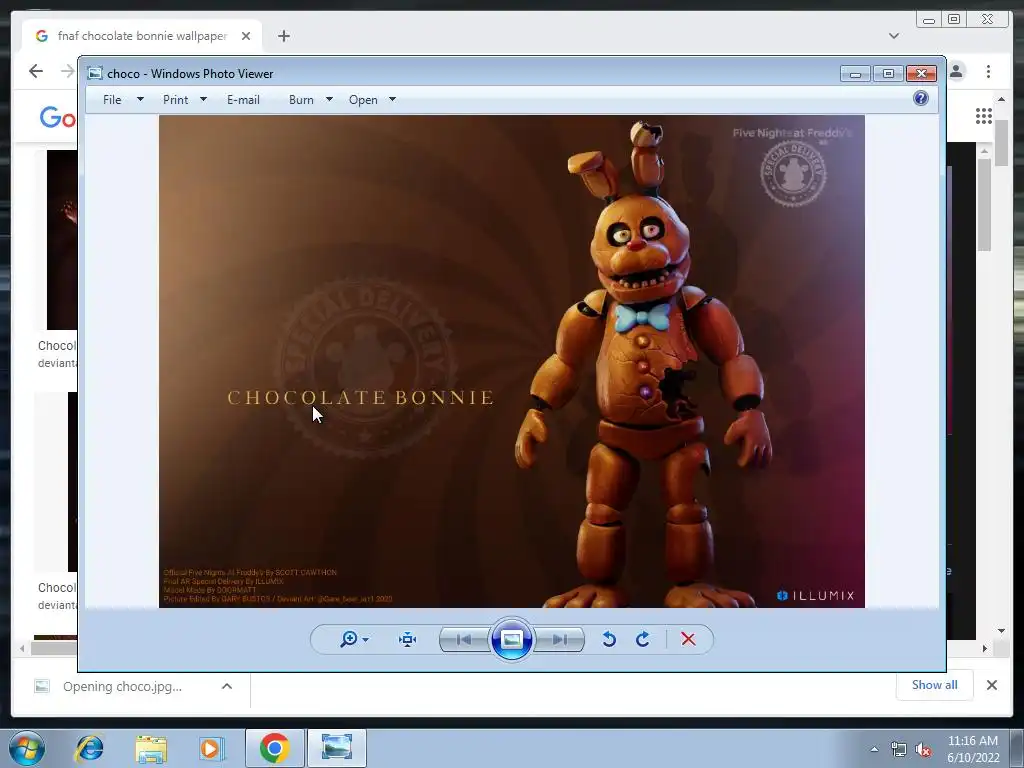The image size is (1024, 768).
Task: Expand the zoom dropdown arrow
Action: tap(366, 639)
